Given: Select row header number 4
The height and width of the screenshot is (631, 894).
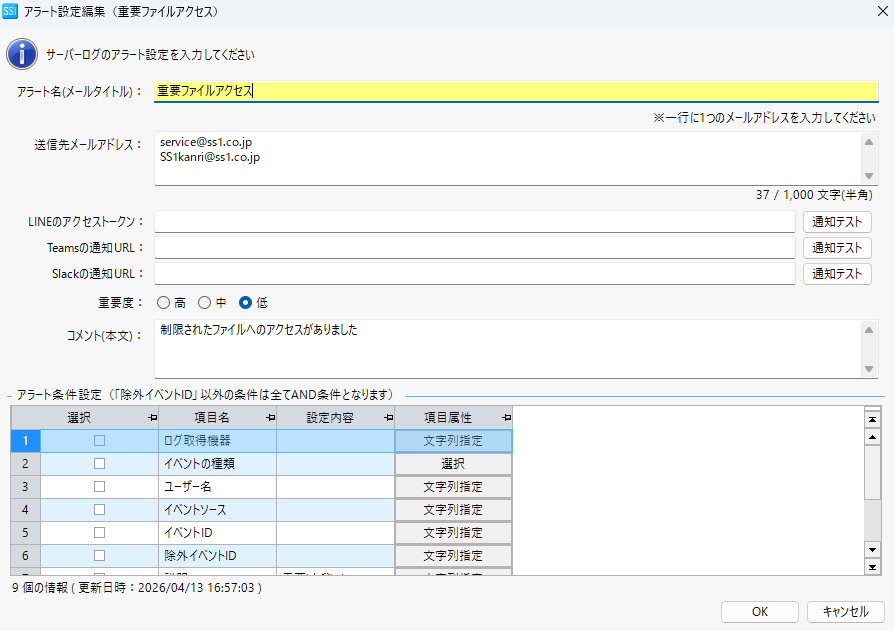Looking at the screenshot, I should 25,509.
